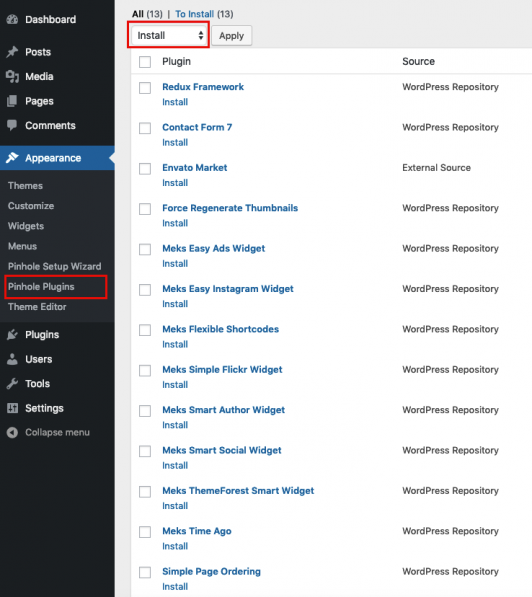Click the Tools wrench icon
This screenshot has width=532, height=597.
[12, 383]
